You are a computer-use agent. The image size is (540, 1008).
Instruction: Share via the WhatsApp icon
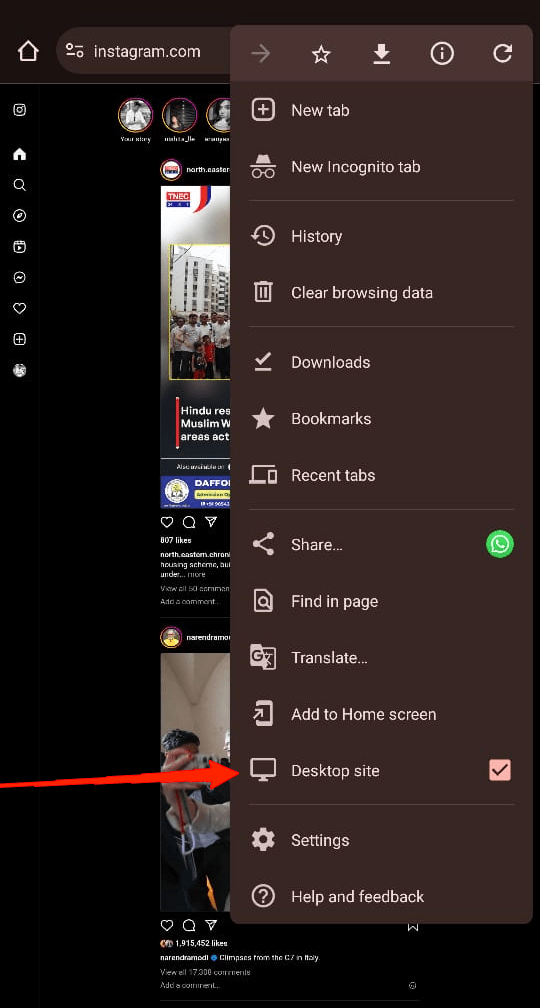500,544
